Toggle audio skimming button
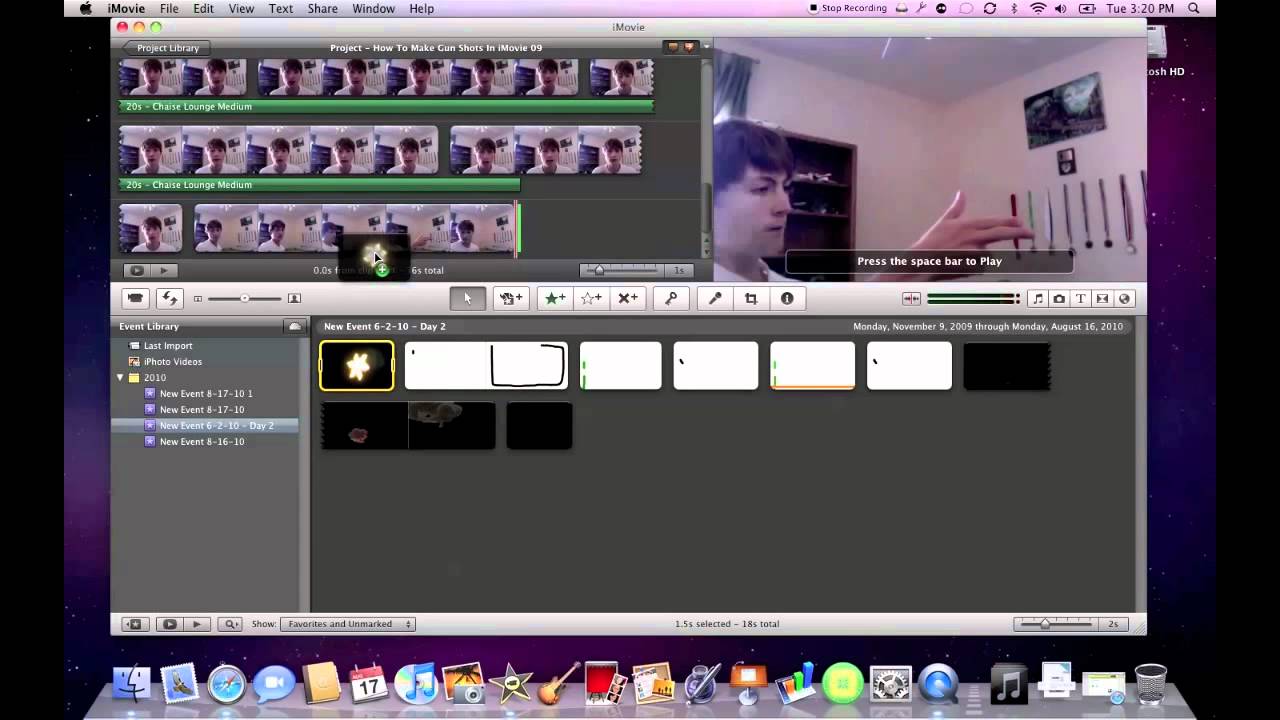The image size is (1280, 720). click(x=911, y=298)
